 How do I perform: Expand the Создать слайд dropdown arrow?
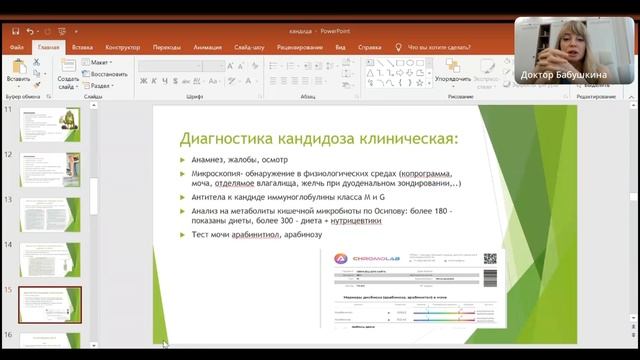coord(77,87)
